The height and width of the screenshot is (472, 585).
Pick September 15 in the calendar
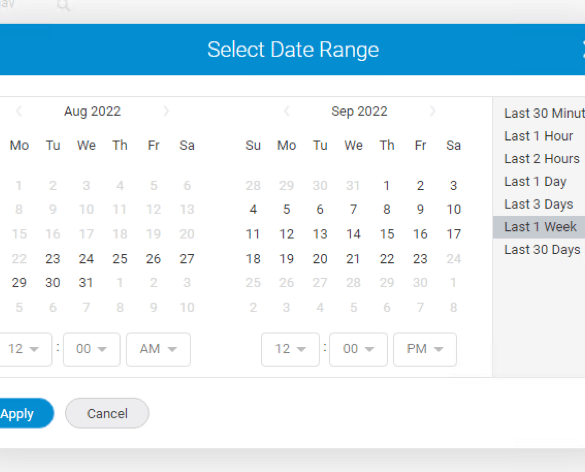click(x=387, y=234)
